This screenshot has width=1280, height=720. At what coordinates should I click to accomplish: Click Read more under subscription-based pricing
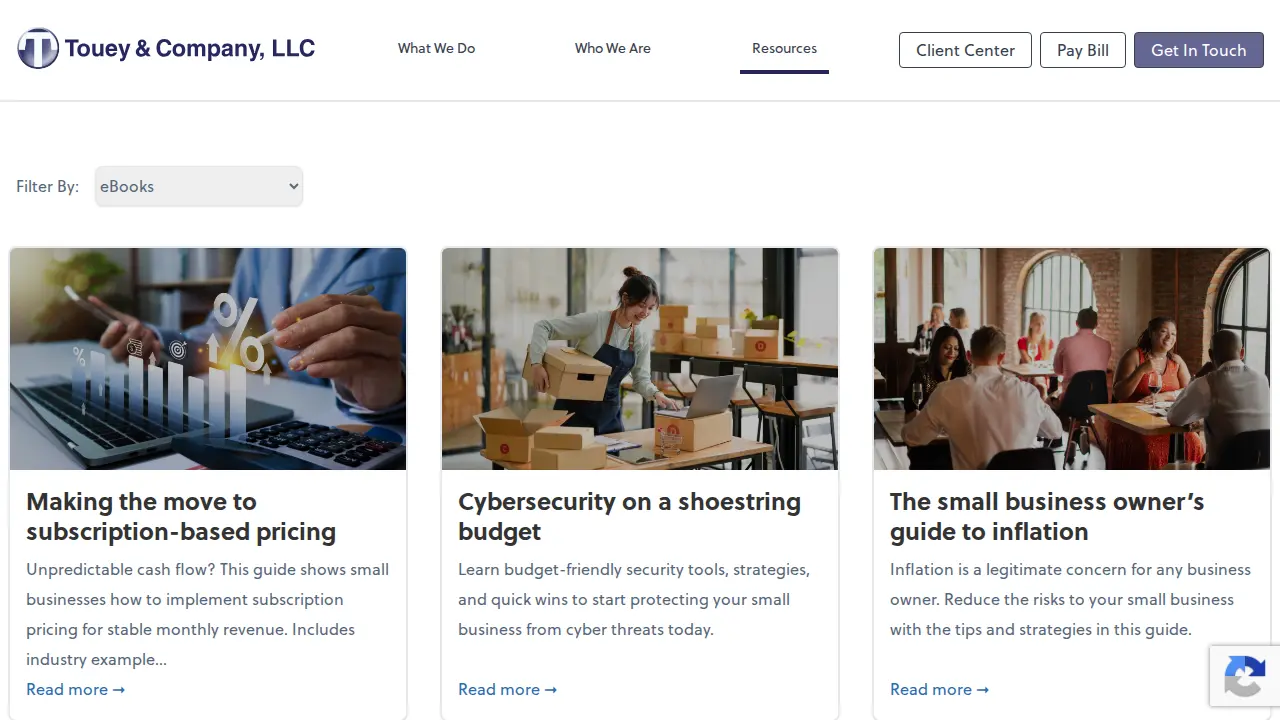click(76, 689)
